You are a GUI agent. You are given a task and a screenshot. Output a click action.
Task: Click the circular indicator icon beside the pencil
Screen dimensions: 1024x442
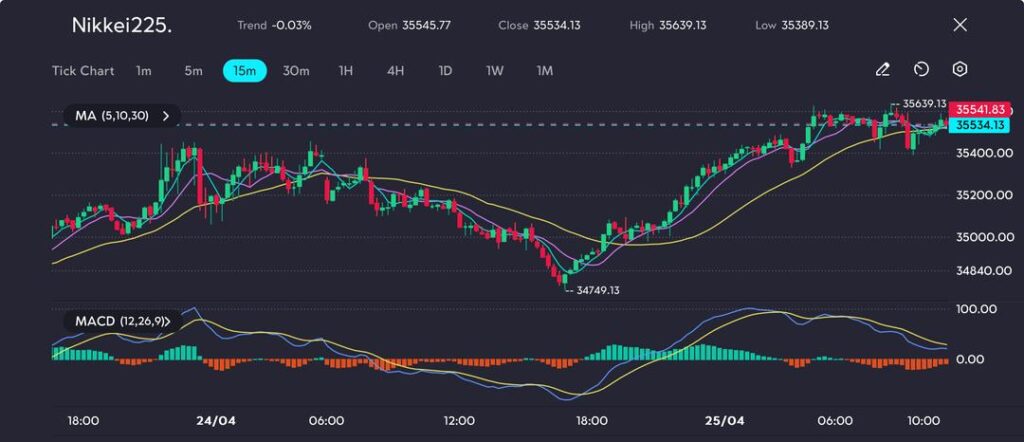tap(921, 70)
